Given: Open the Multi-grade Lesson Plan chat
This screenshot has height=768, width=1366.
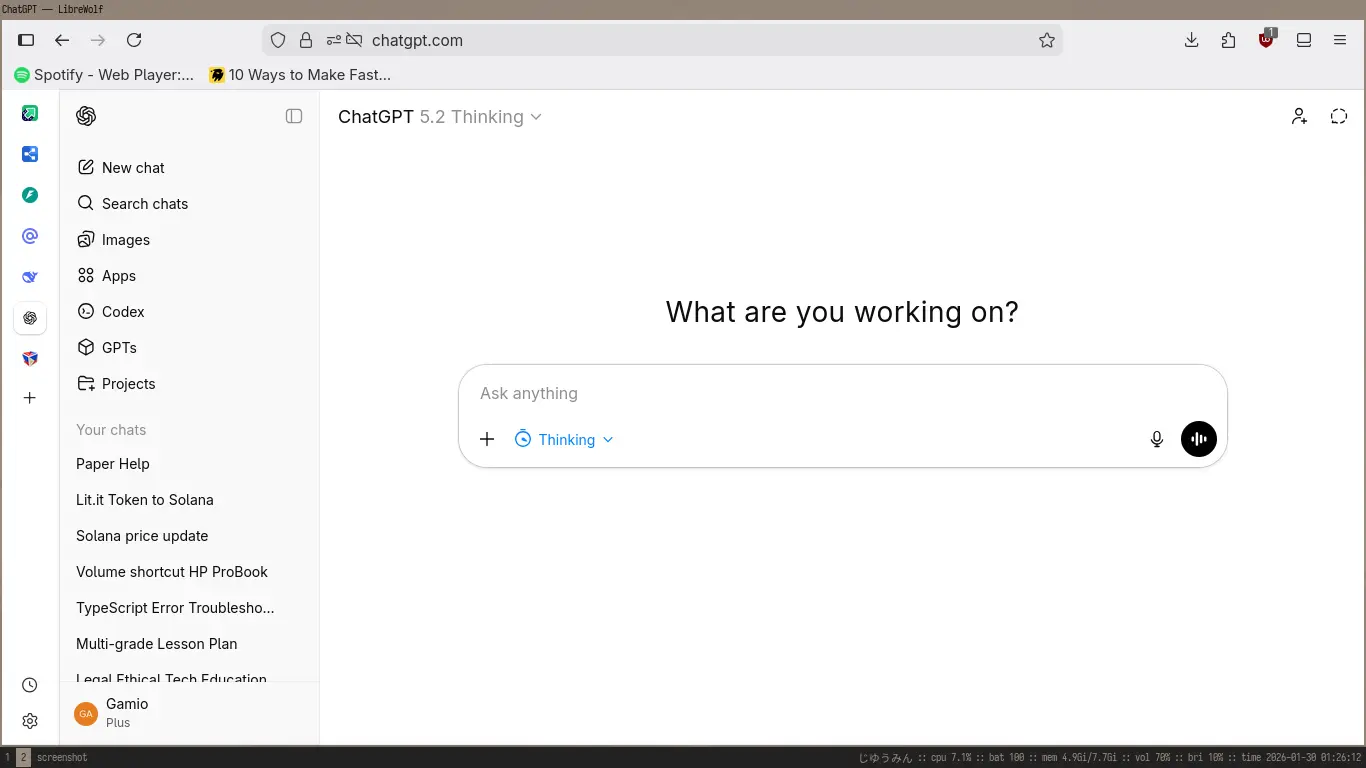Looking at the screenshot, I should [190, 644].
